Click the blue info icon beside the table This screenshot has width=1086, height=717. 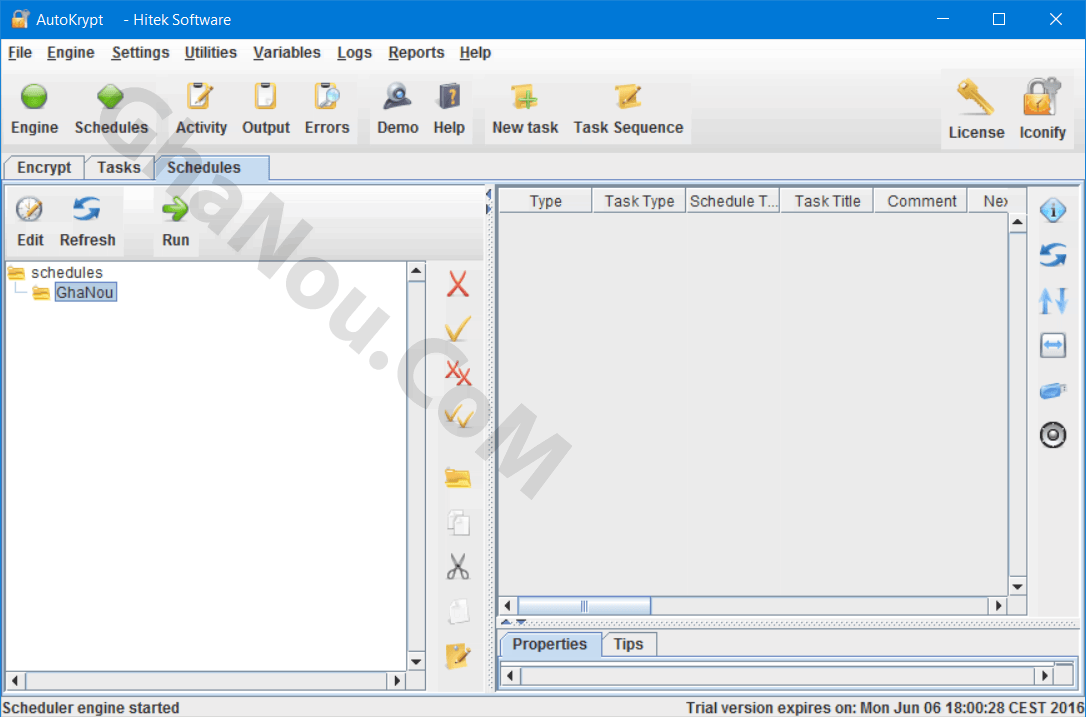[x=1053, y=210]
